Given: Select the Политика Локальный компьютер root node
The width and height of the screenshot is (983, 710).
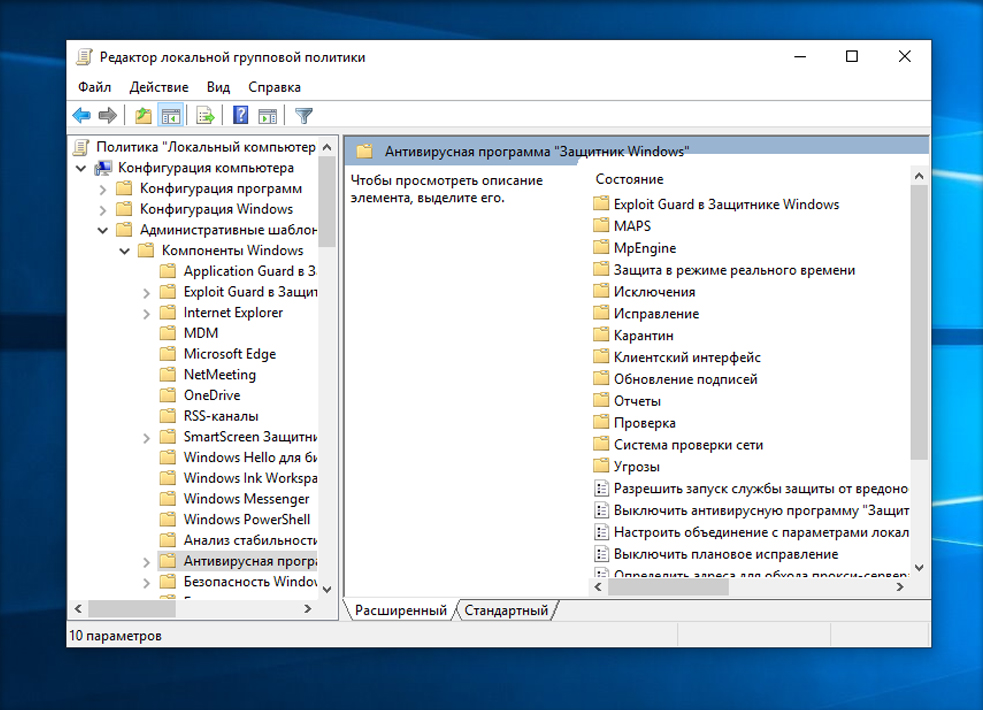Looking at the screenshot, I should click(205, 147).
